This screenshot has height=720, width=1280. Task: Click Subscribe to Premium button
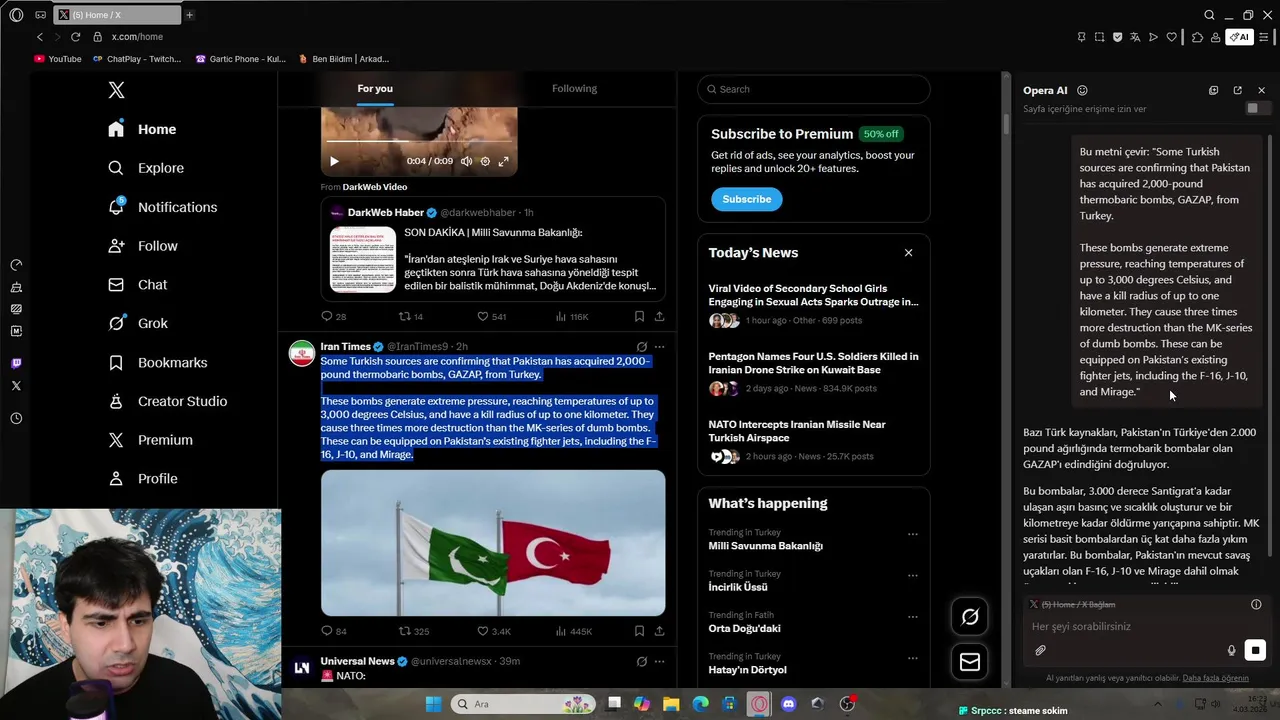pyautogui.click(x=747, y=199)
